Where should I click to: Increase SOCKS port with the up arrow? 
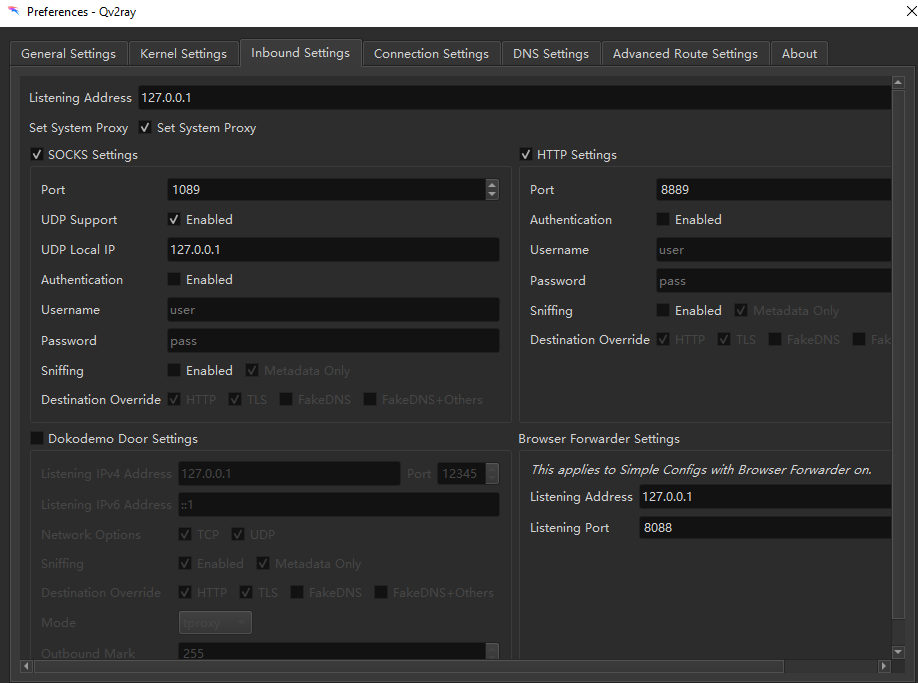492,184
